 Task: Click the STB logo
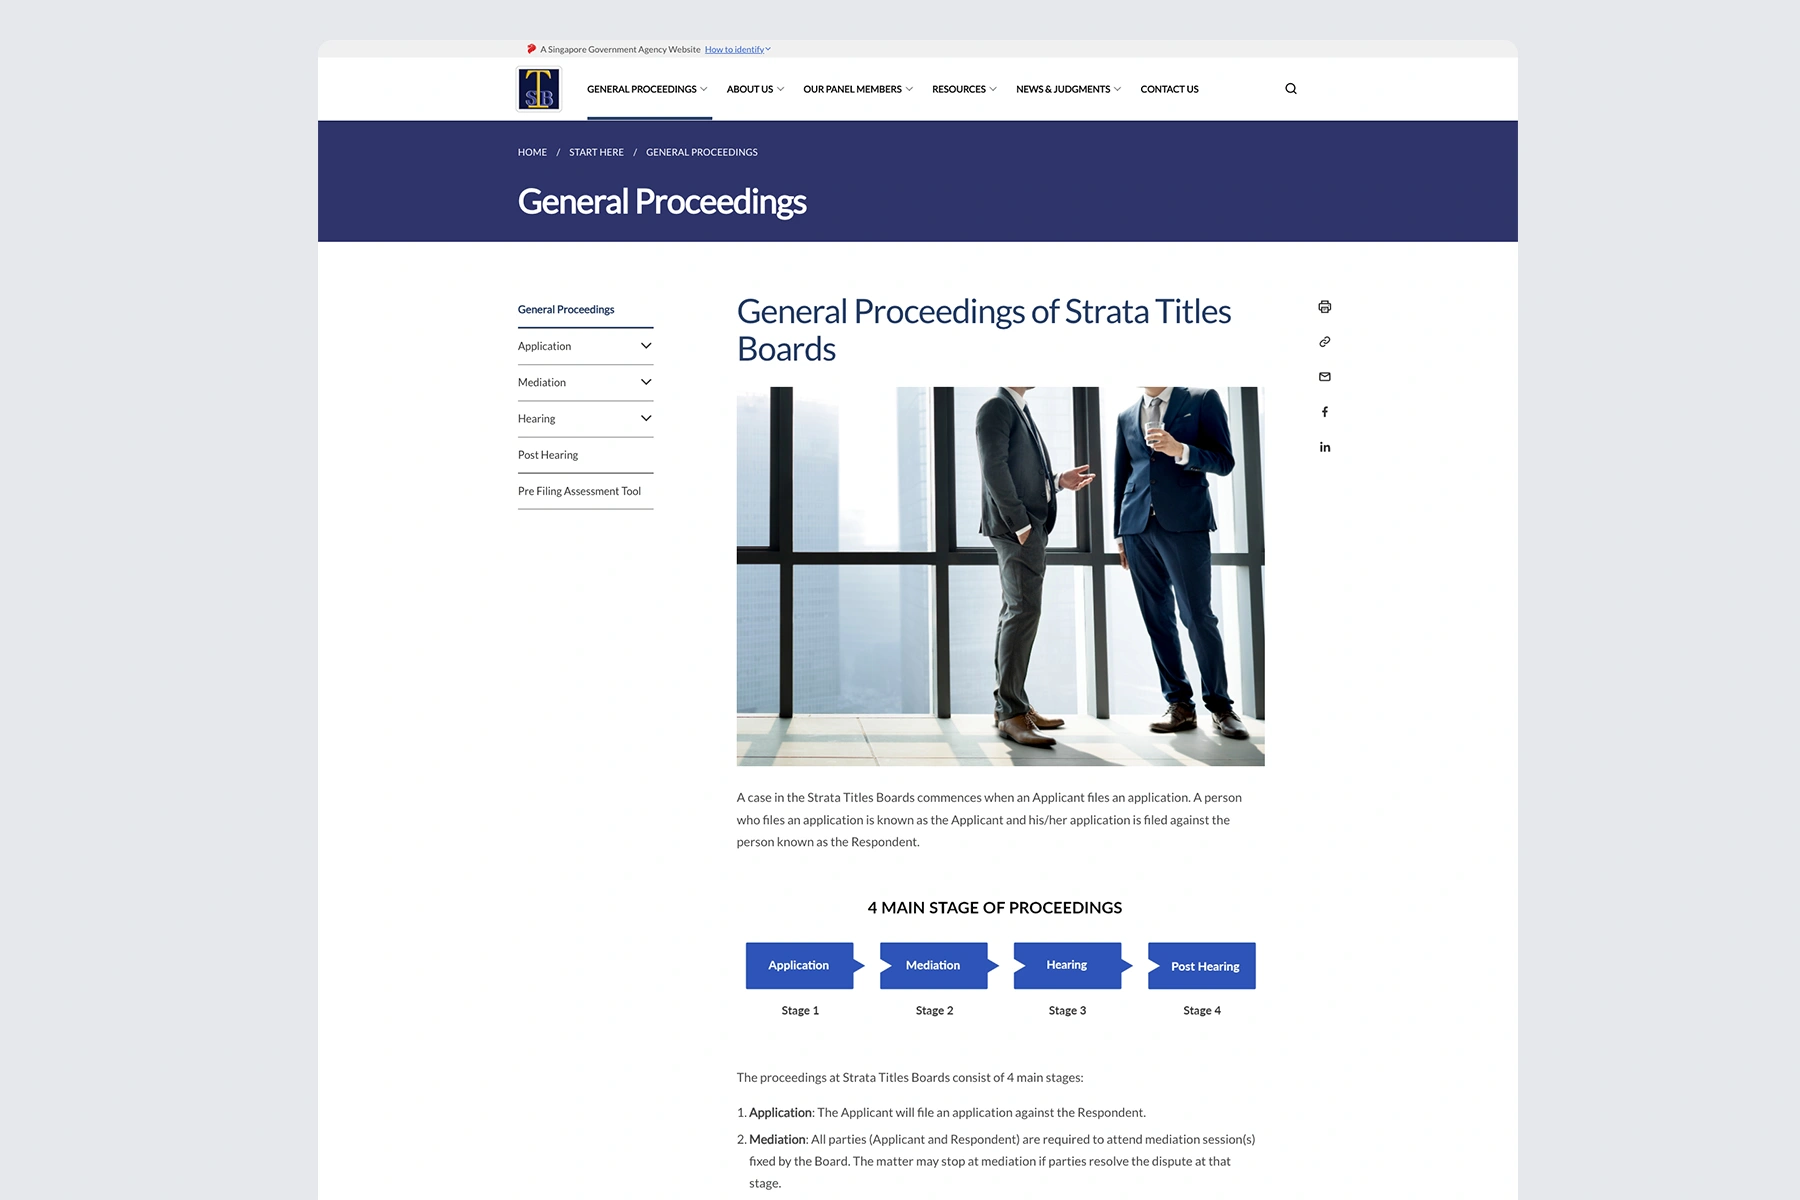[x=539, y=89]
